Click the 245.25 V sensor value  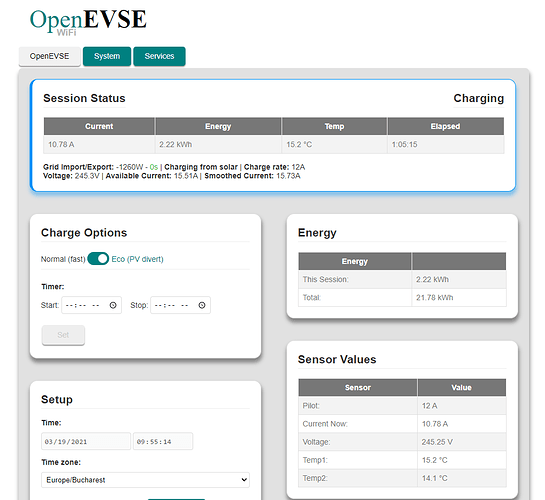tap(437, 442)
